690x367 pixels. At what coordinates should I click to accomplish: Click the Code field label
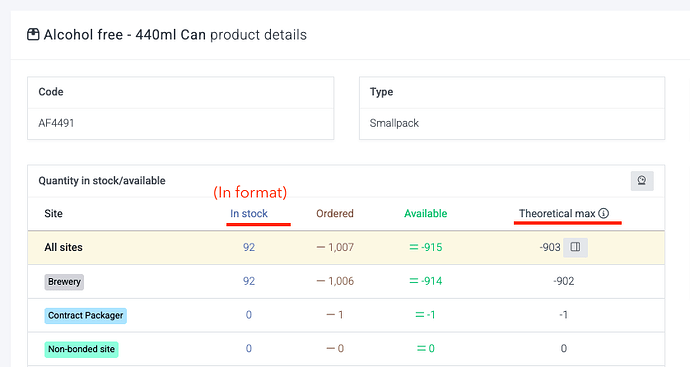tap(51, 92)
